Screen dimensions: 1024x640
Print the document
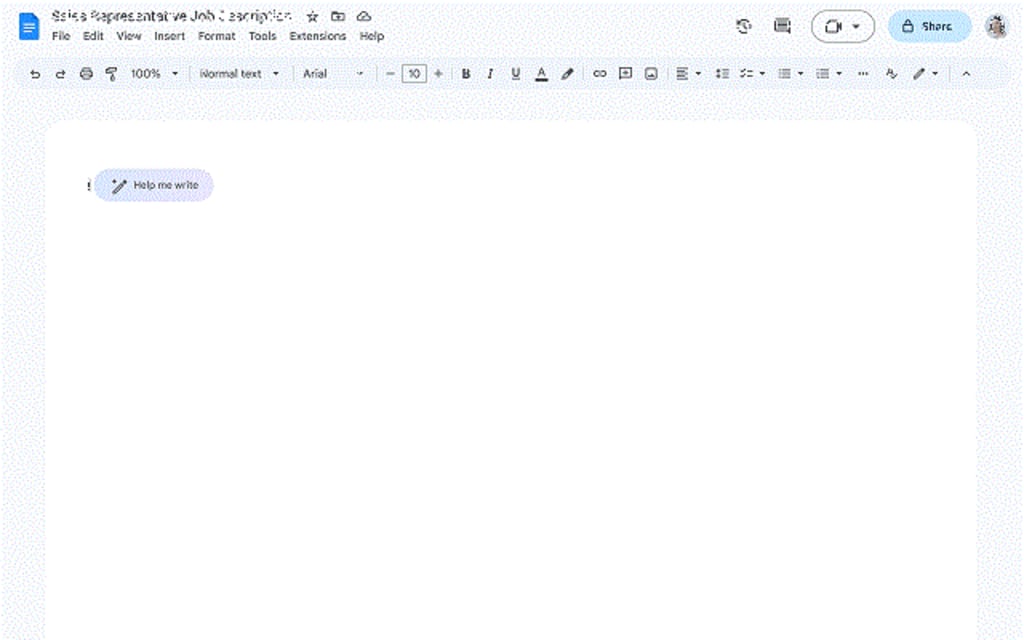tap(86, 74)
